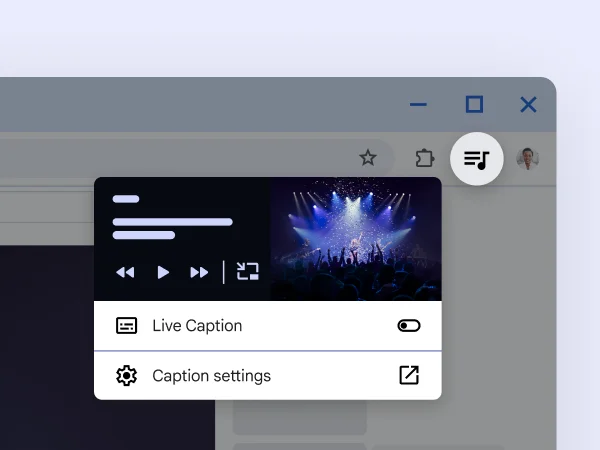Fast-forward the playing media
Viewport: 600px width, 450px height.
point(199,272)
